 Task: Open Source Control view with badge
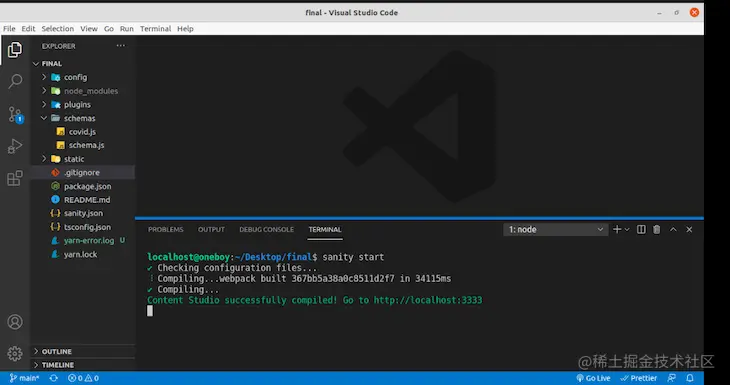pos(15,115)
